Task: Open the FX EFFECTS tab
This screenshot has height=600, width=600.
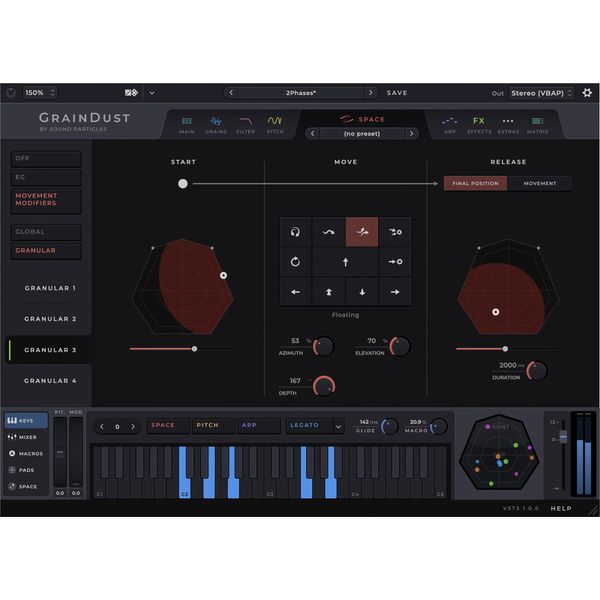Action: point(479,125)
